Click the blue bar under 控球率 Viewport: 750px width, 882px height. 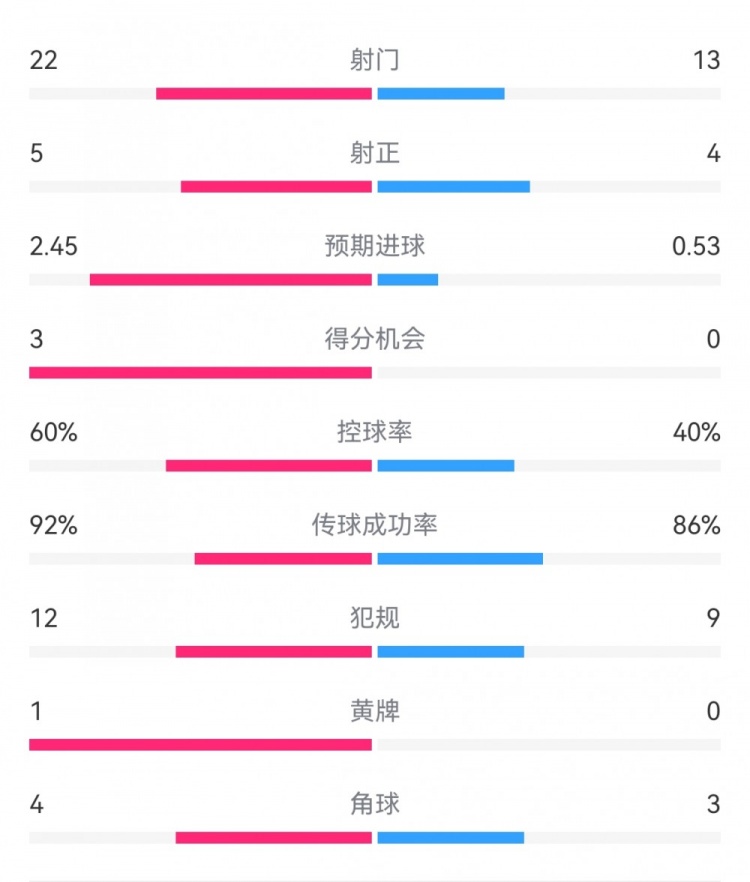click(x=446, y=466)
